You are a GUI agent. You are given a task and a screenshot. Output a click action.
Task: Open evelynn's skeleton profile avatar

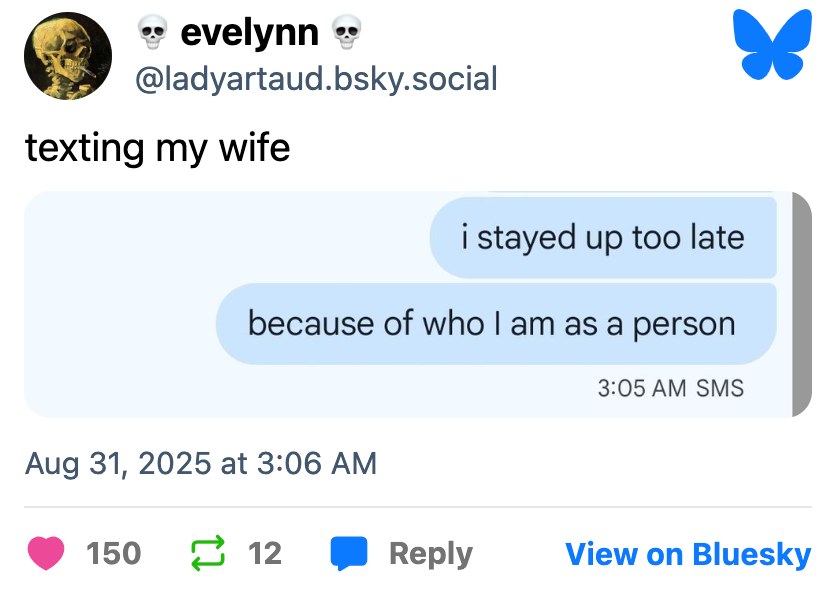click(68, 56)
